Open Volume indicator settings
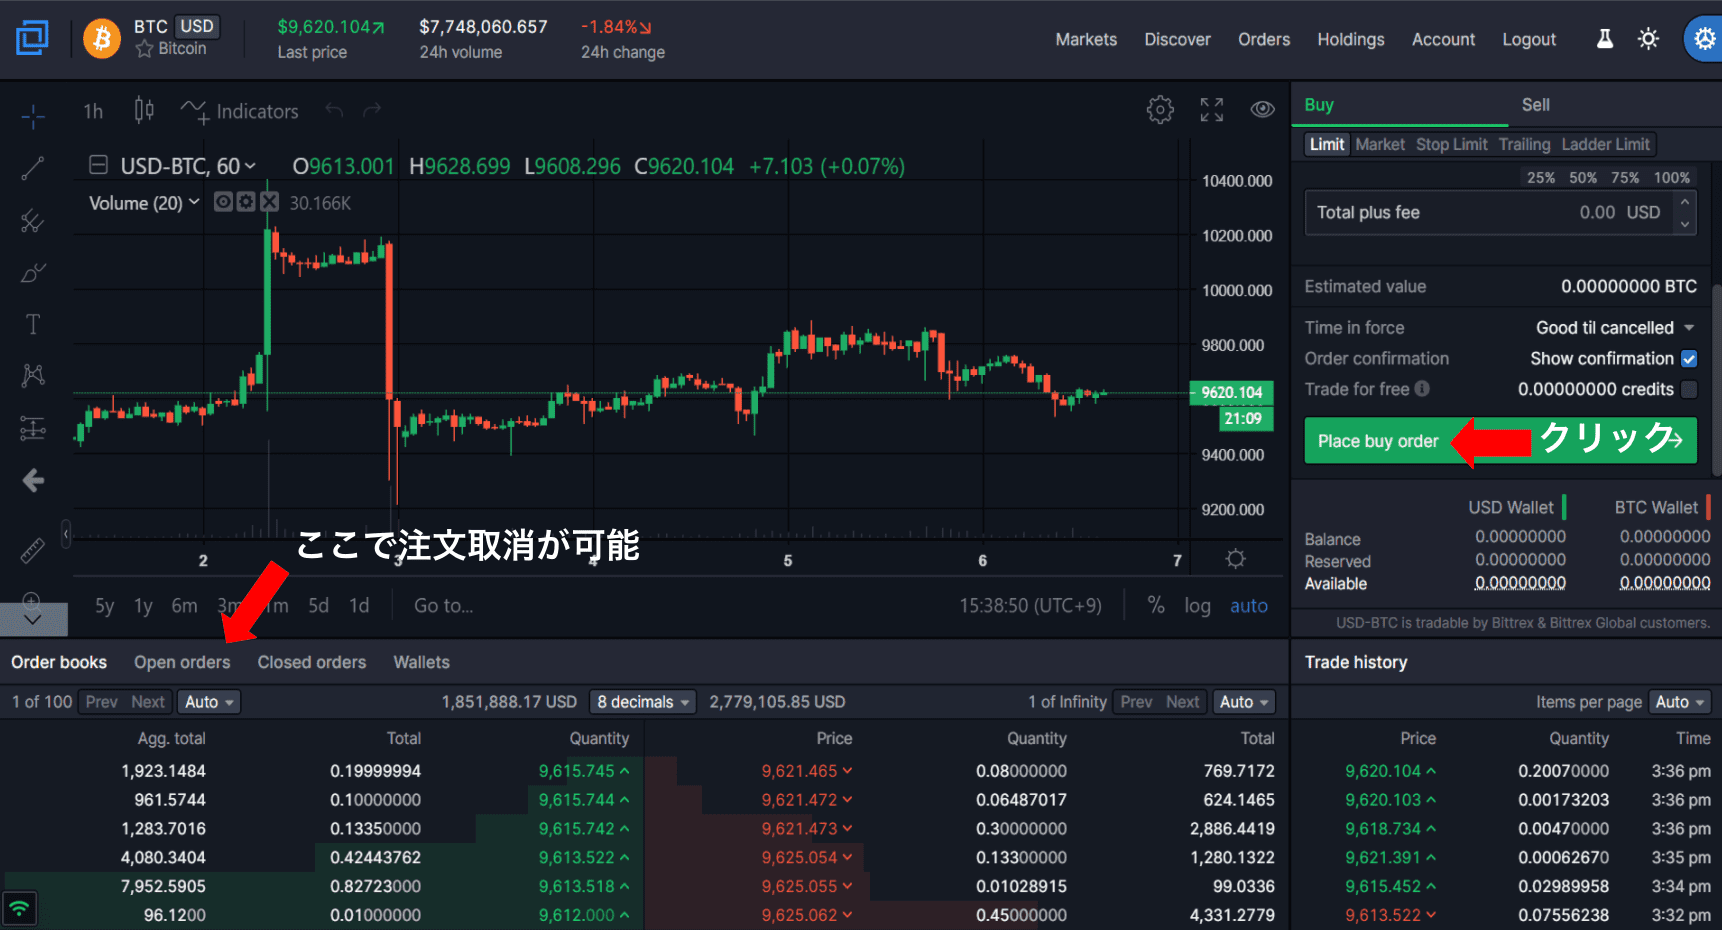This screenshot has height=930, width=1722. (x=246, y=202)
